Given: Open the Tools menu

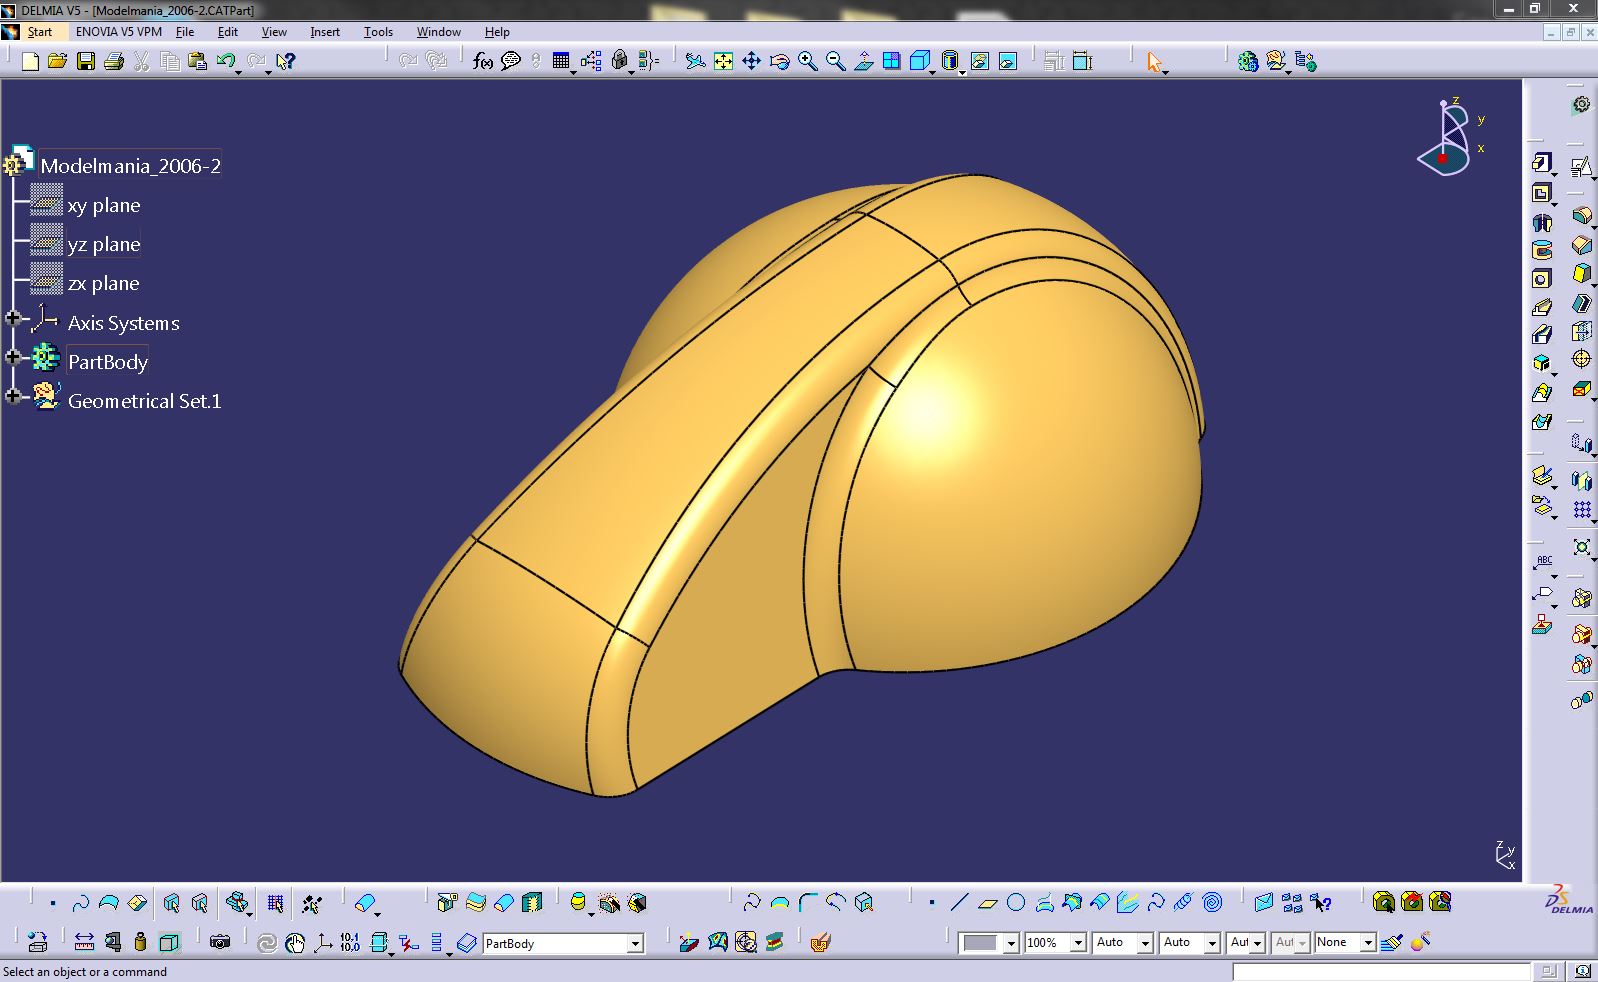Looking at the screenshot, I should click(x=378, y=32).
